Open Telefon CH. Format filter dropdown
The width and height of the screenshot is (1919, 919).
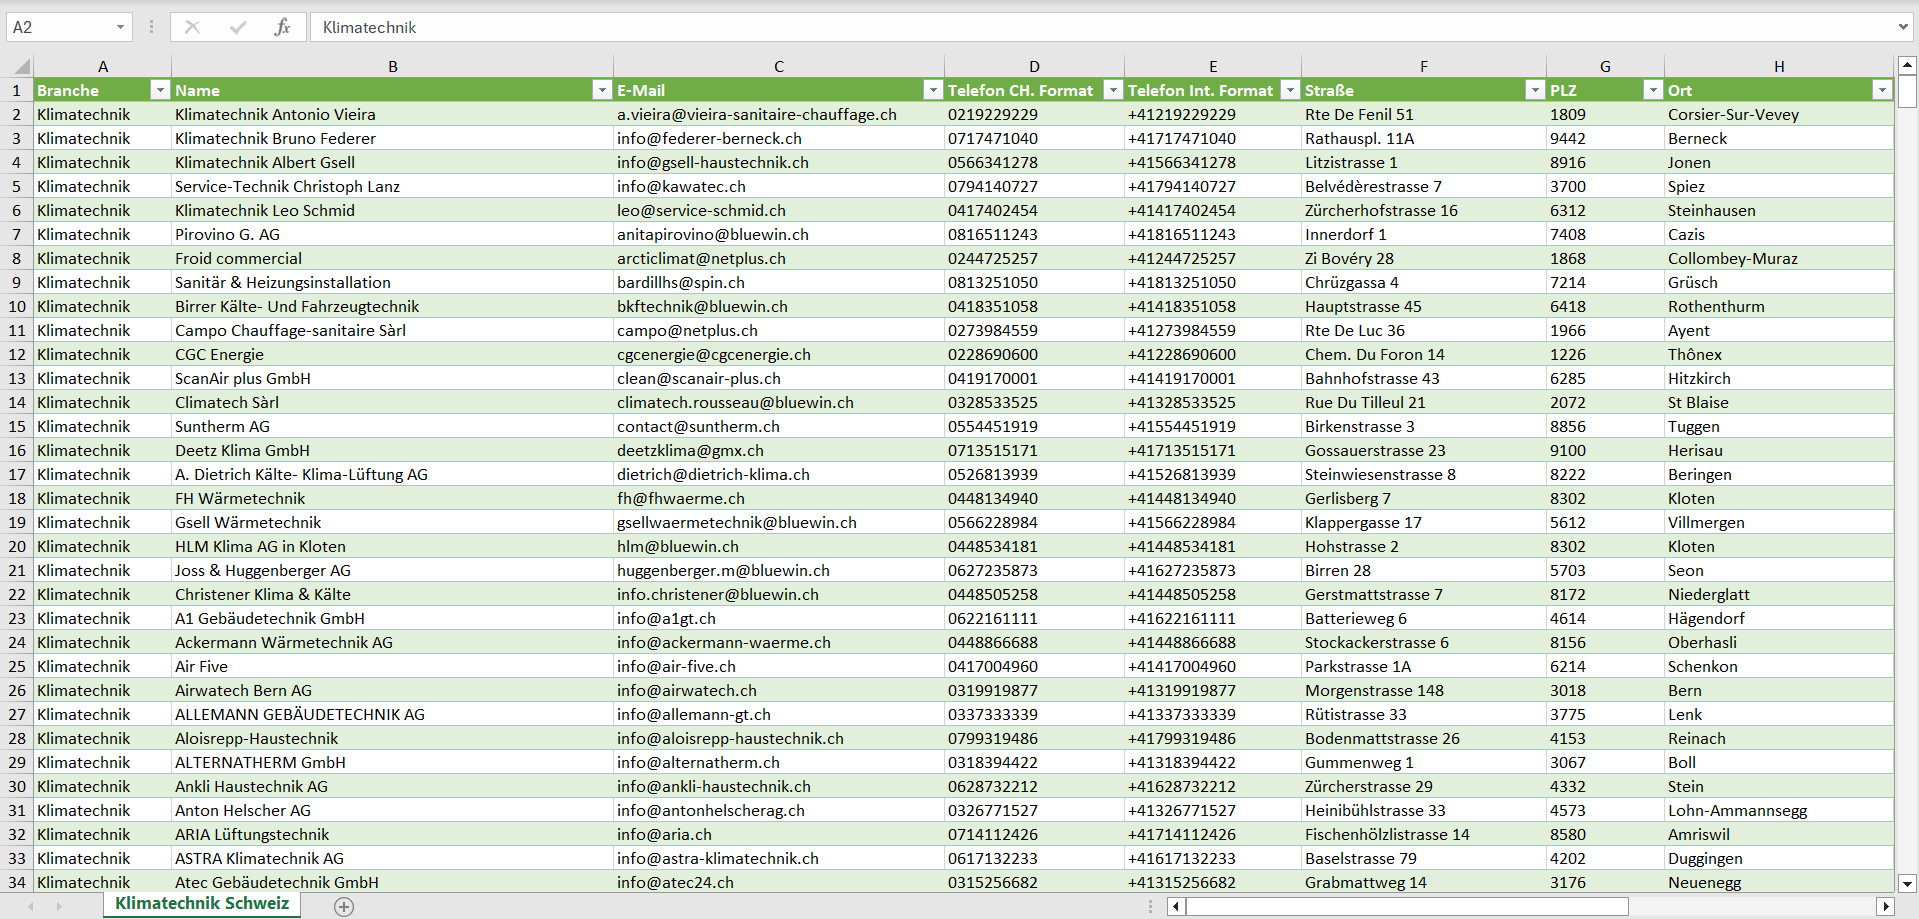pos(1113,90)
